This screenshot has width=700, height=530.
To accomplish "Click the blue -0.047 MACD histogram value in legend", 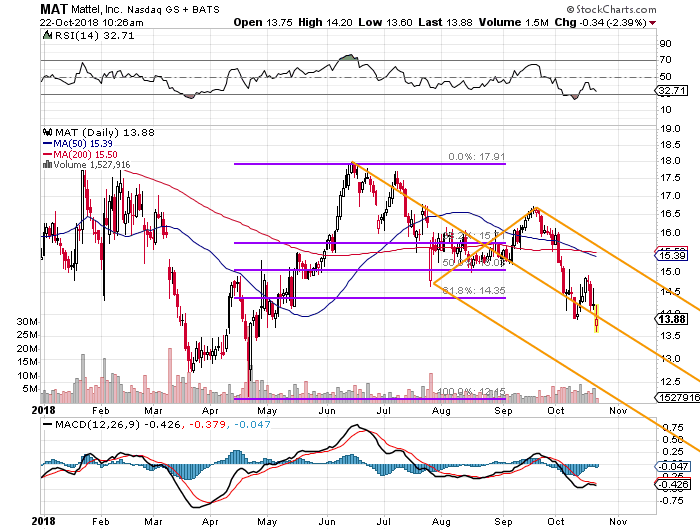I will pos(252,424).
